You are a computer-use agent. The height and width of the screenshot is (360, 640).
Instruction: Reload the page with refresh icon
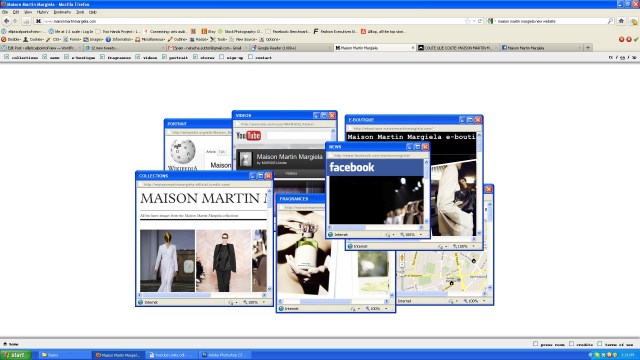click(x=480, y=21)
